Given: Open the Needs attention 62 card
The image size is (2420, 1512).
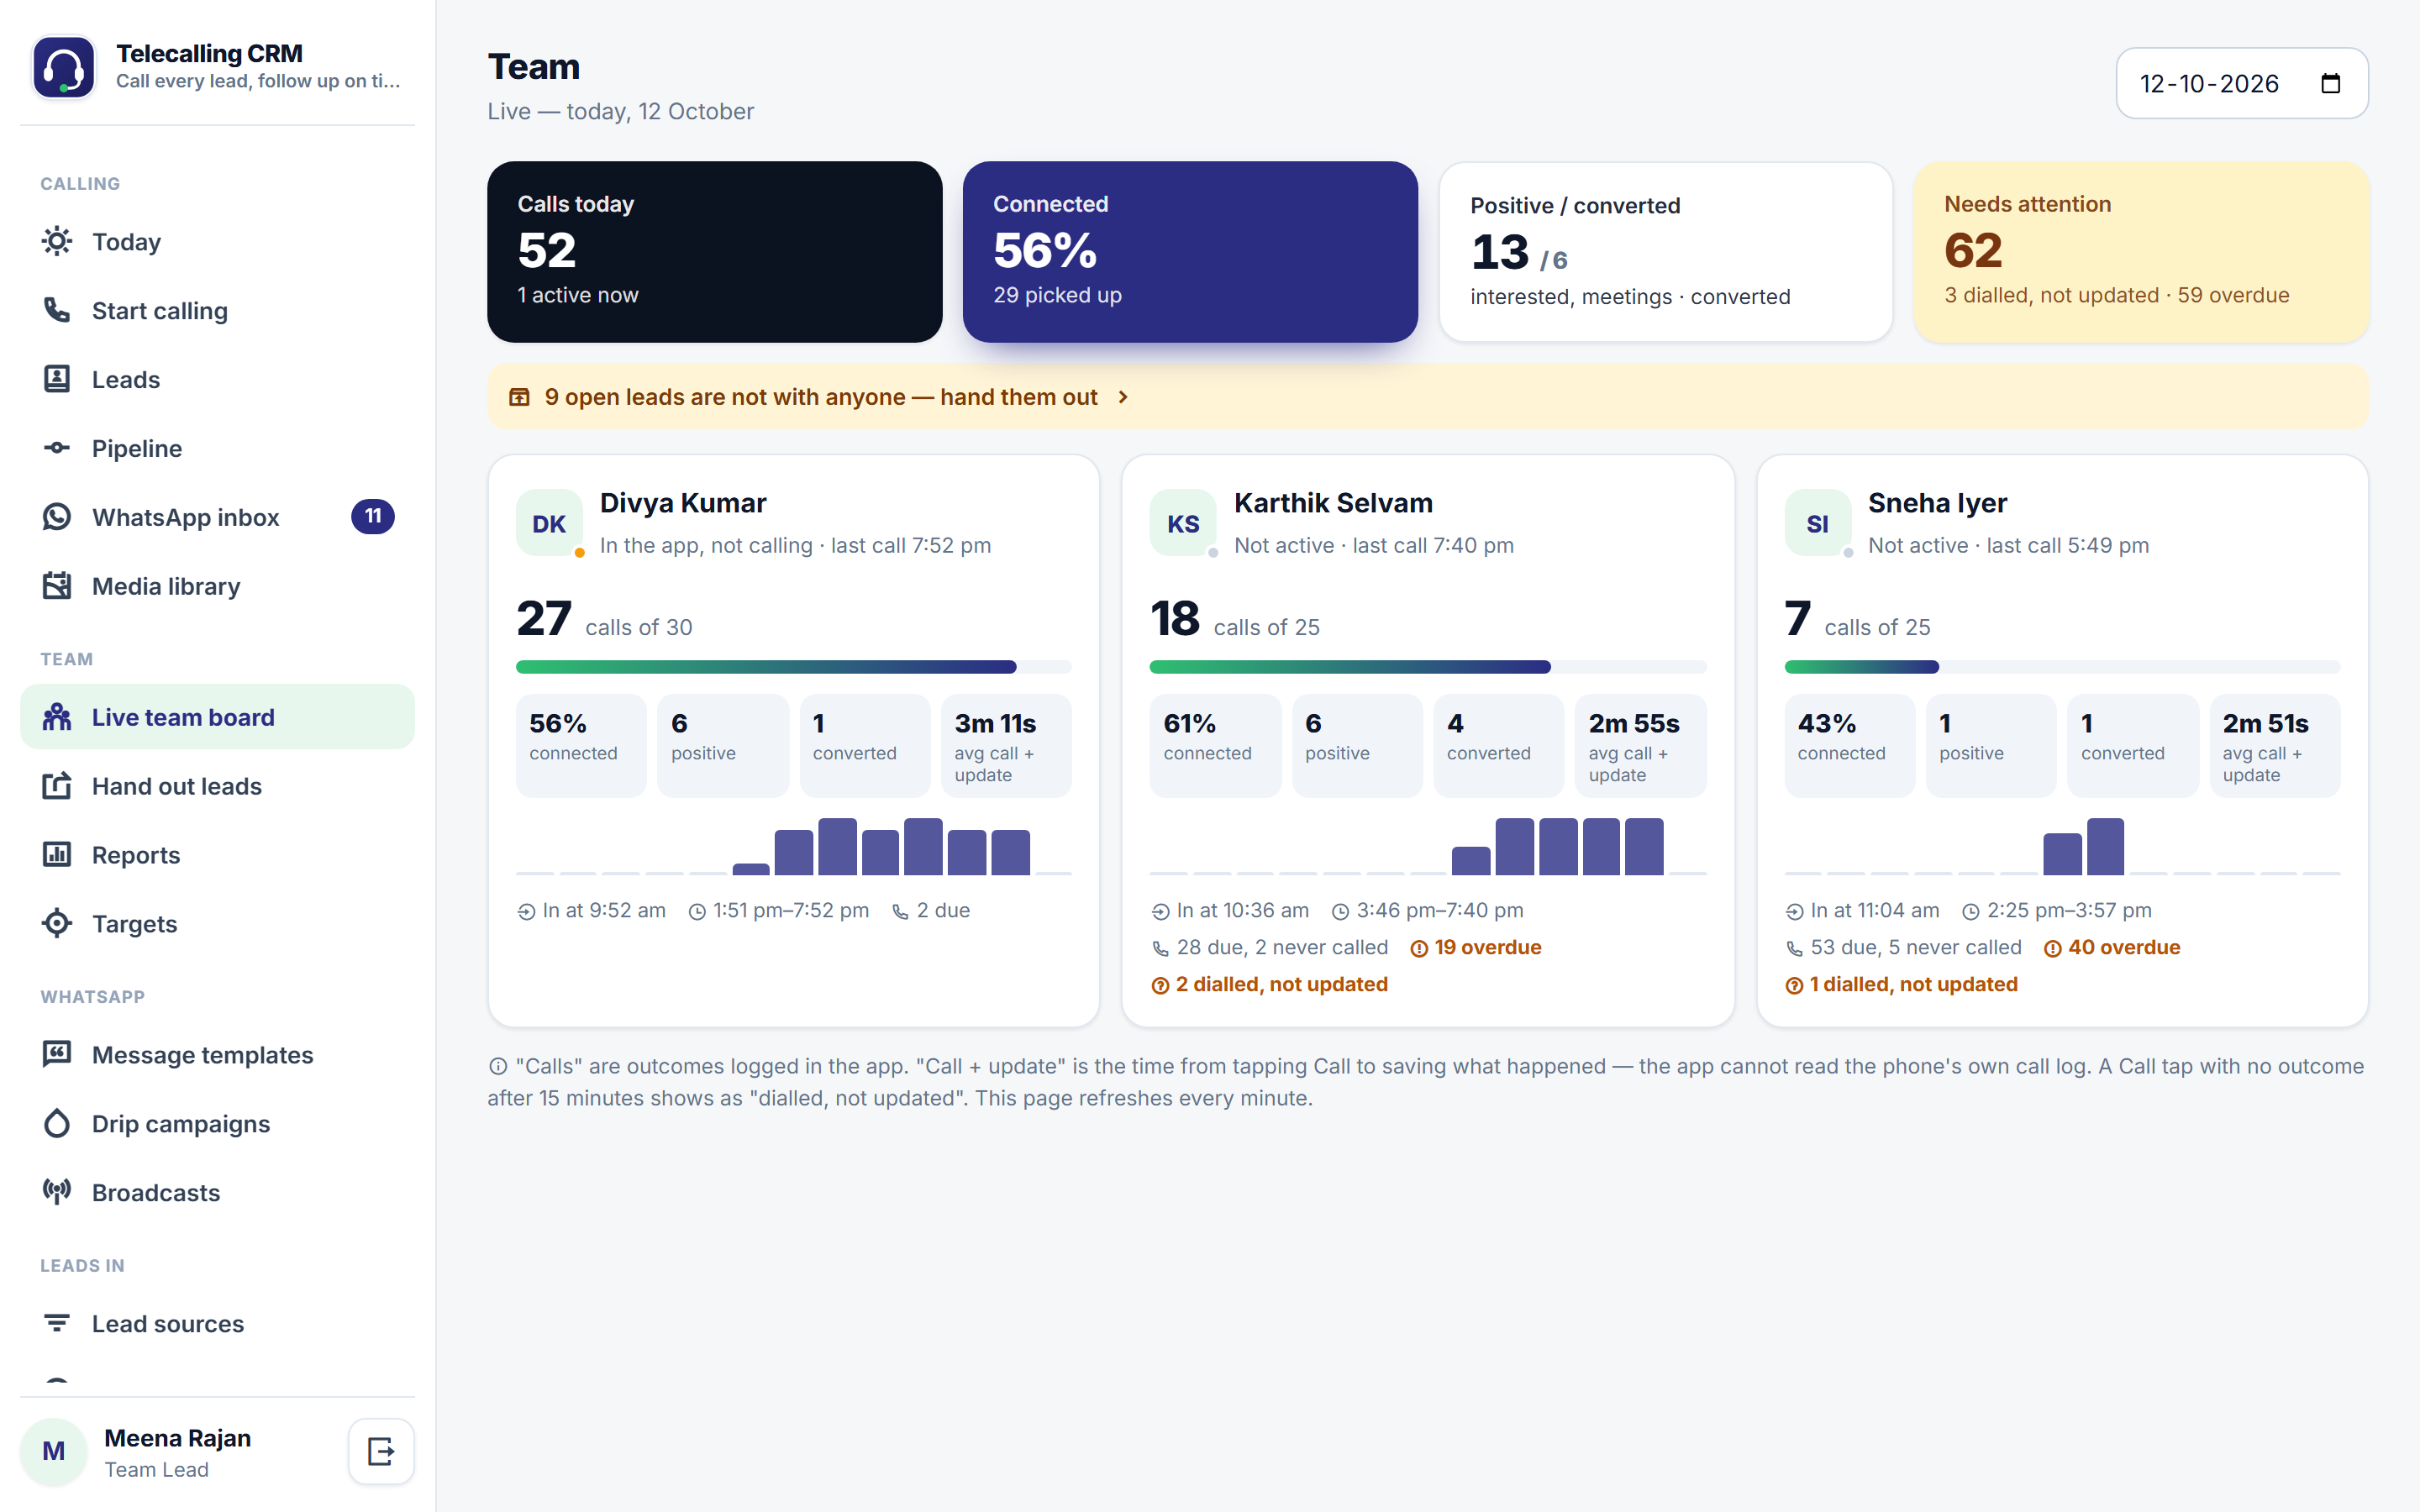Looking at the screenshot, I should 2141,252.
